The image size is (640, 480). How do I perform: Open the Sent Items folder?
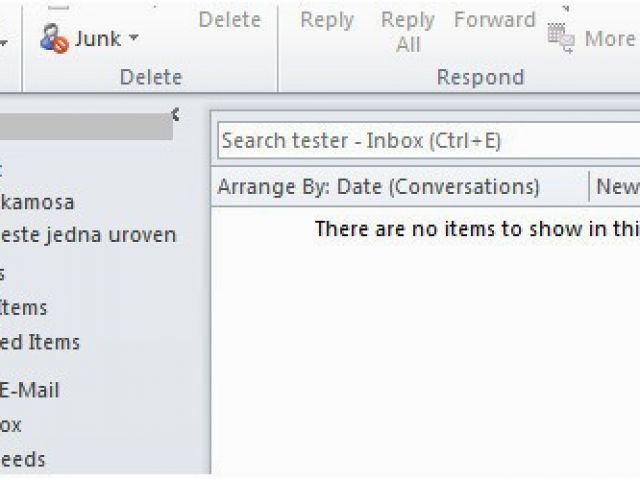[x=24, y=308]
